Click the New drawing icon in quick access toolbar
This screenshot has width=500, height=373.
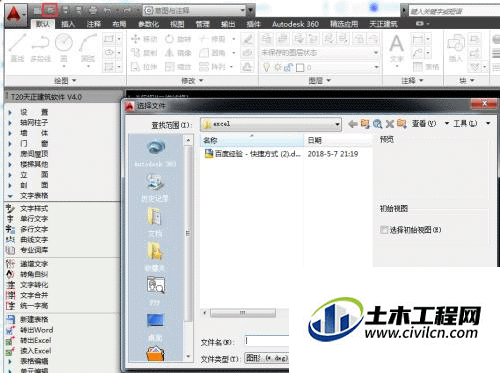[37, 11]
